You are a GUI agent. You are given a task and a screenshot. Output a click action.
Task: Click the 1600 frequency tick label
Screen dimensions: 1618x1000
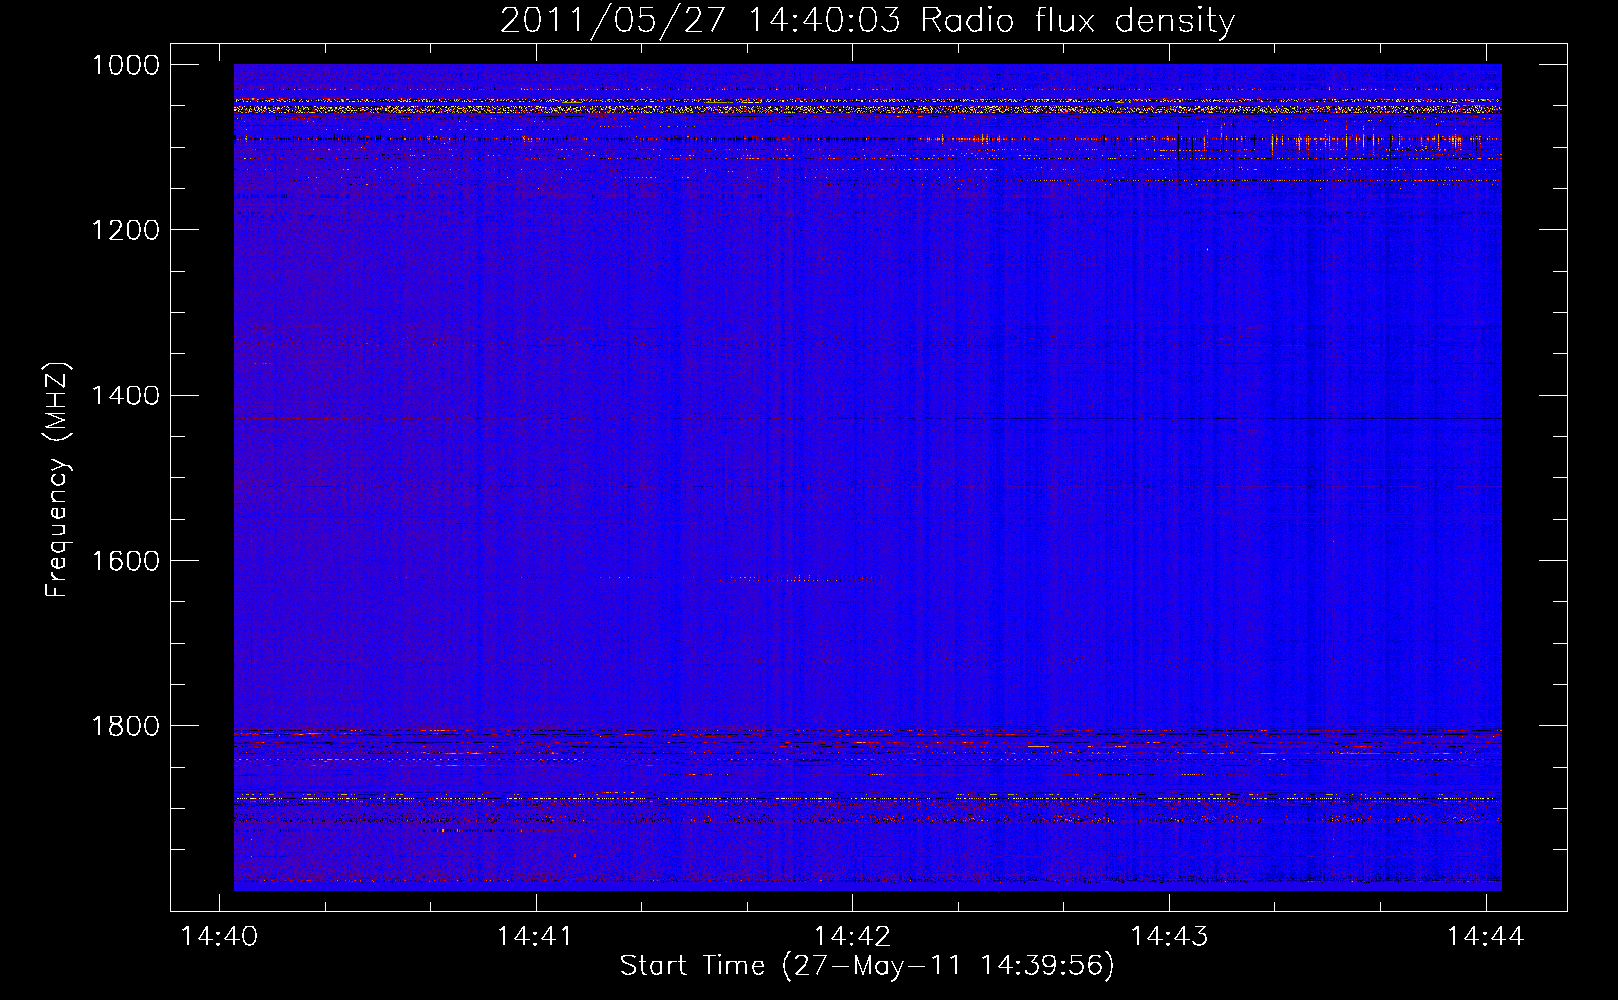point(126,561)
